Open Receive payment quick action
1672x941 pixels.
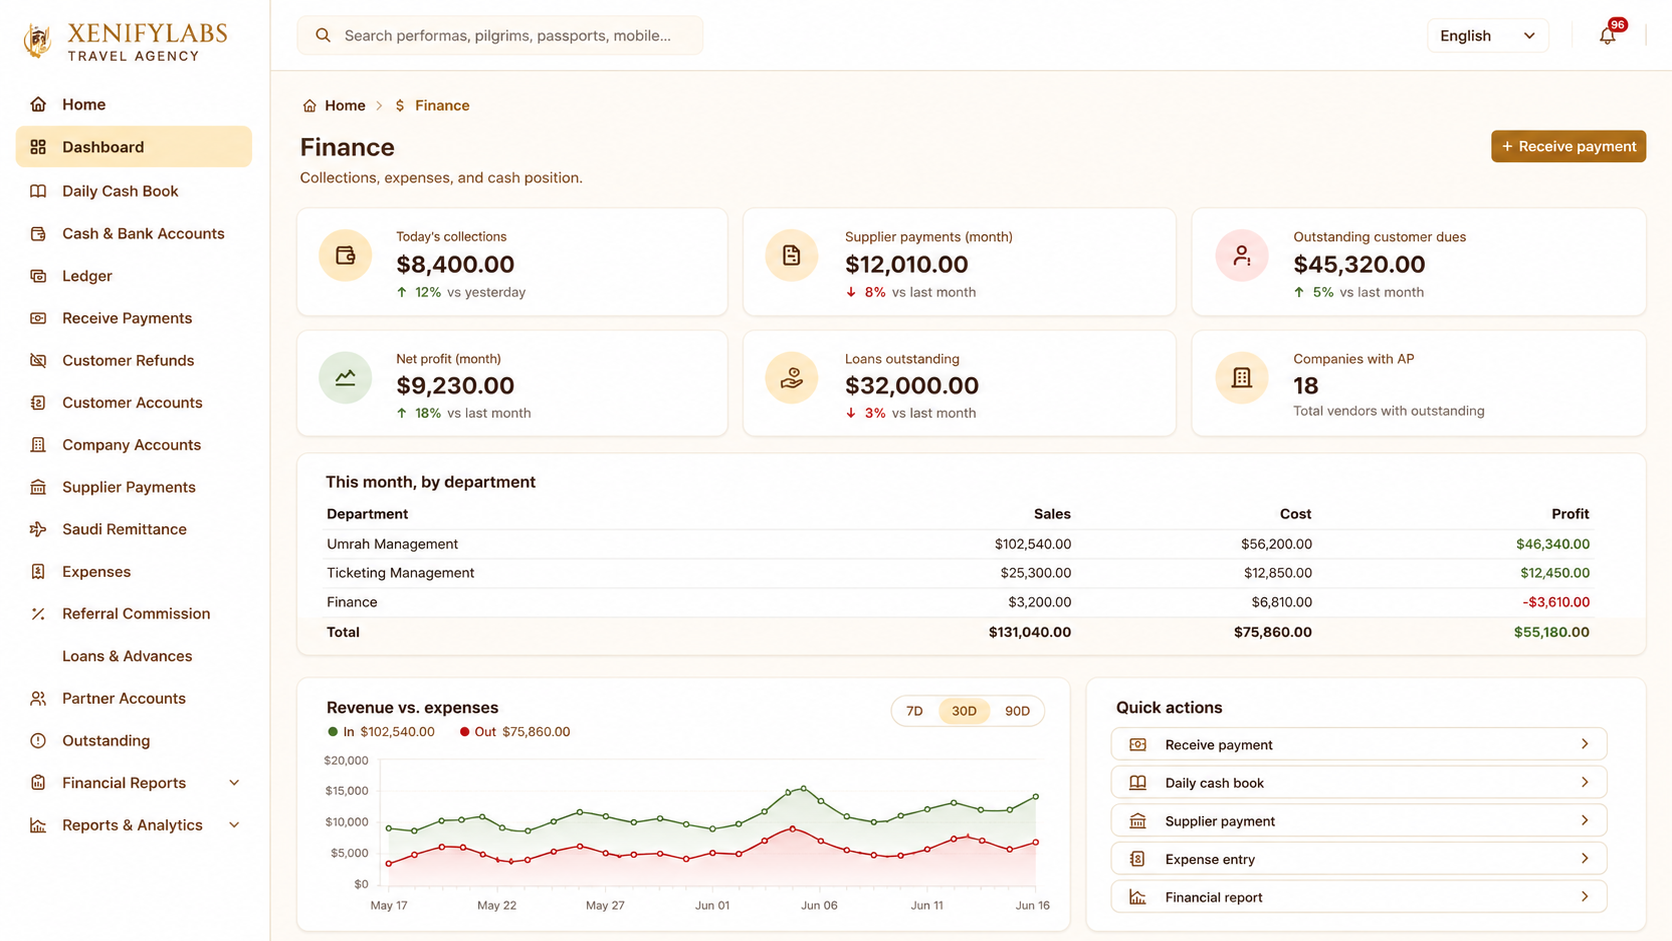point(1358,744)
